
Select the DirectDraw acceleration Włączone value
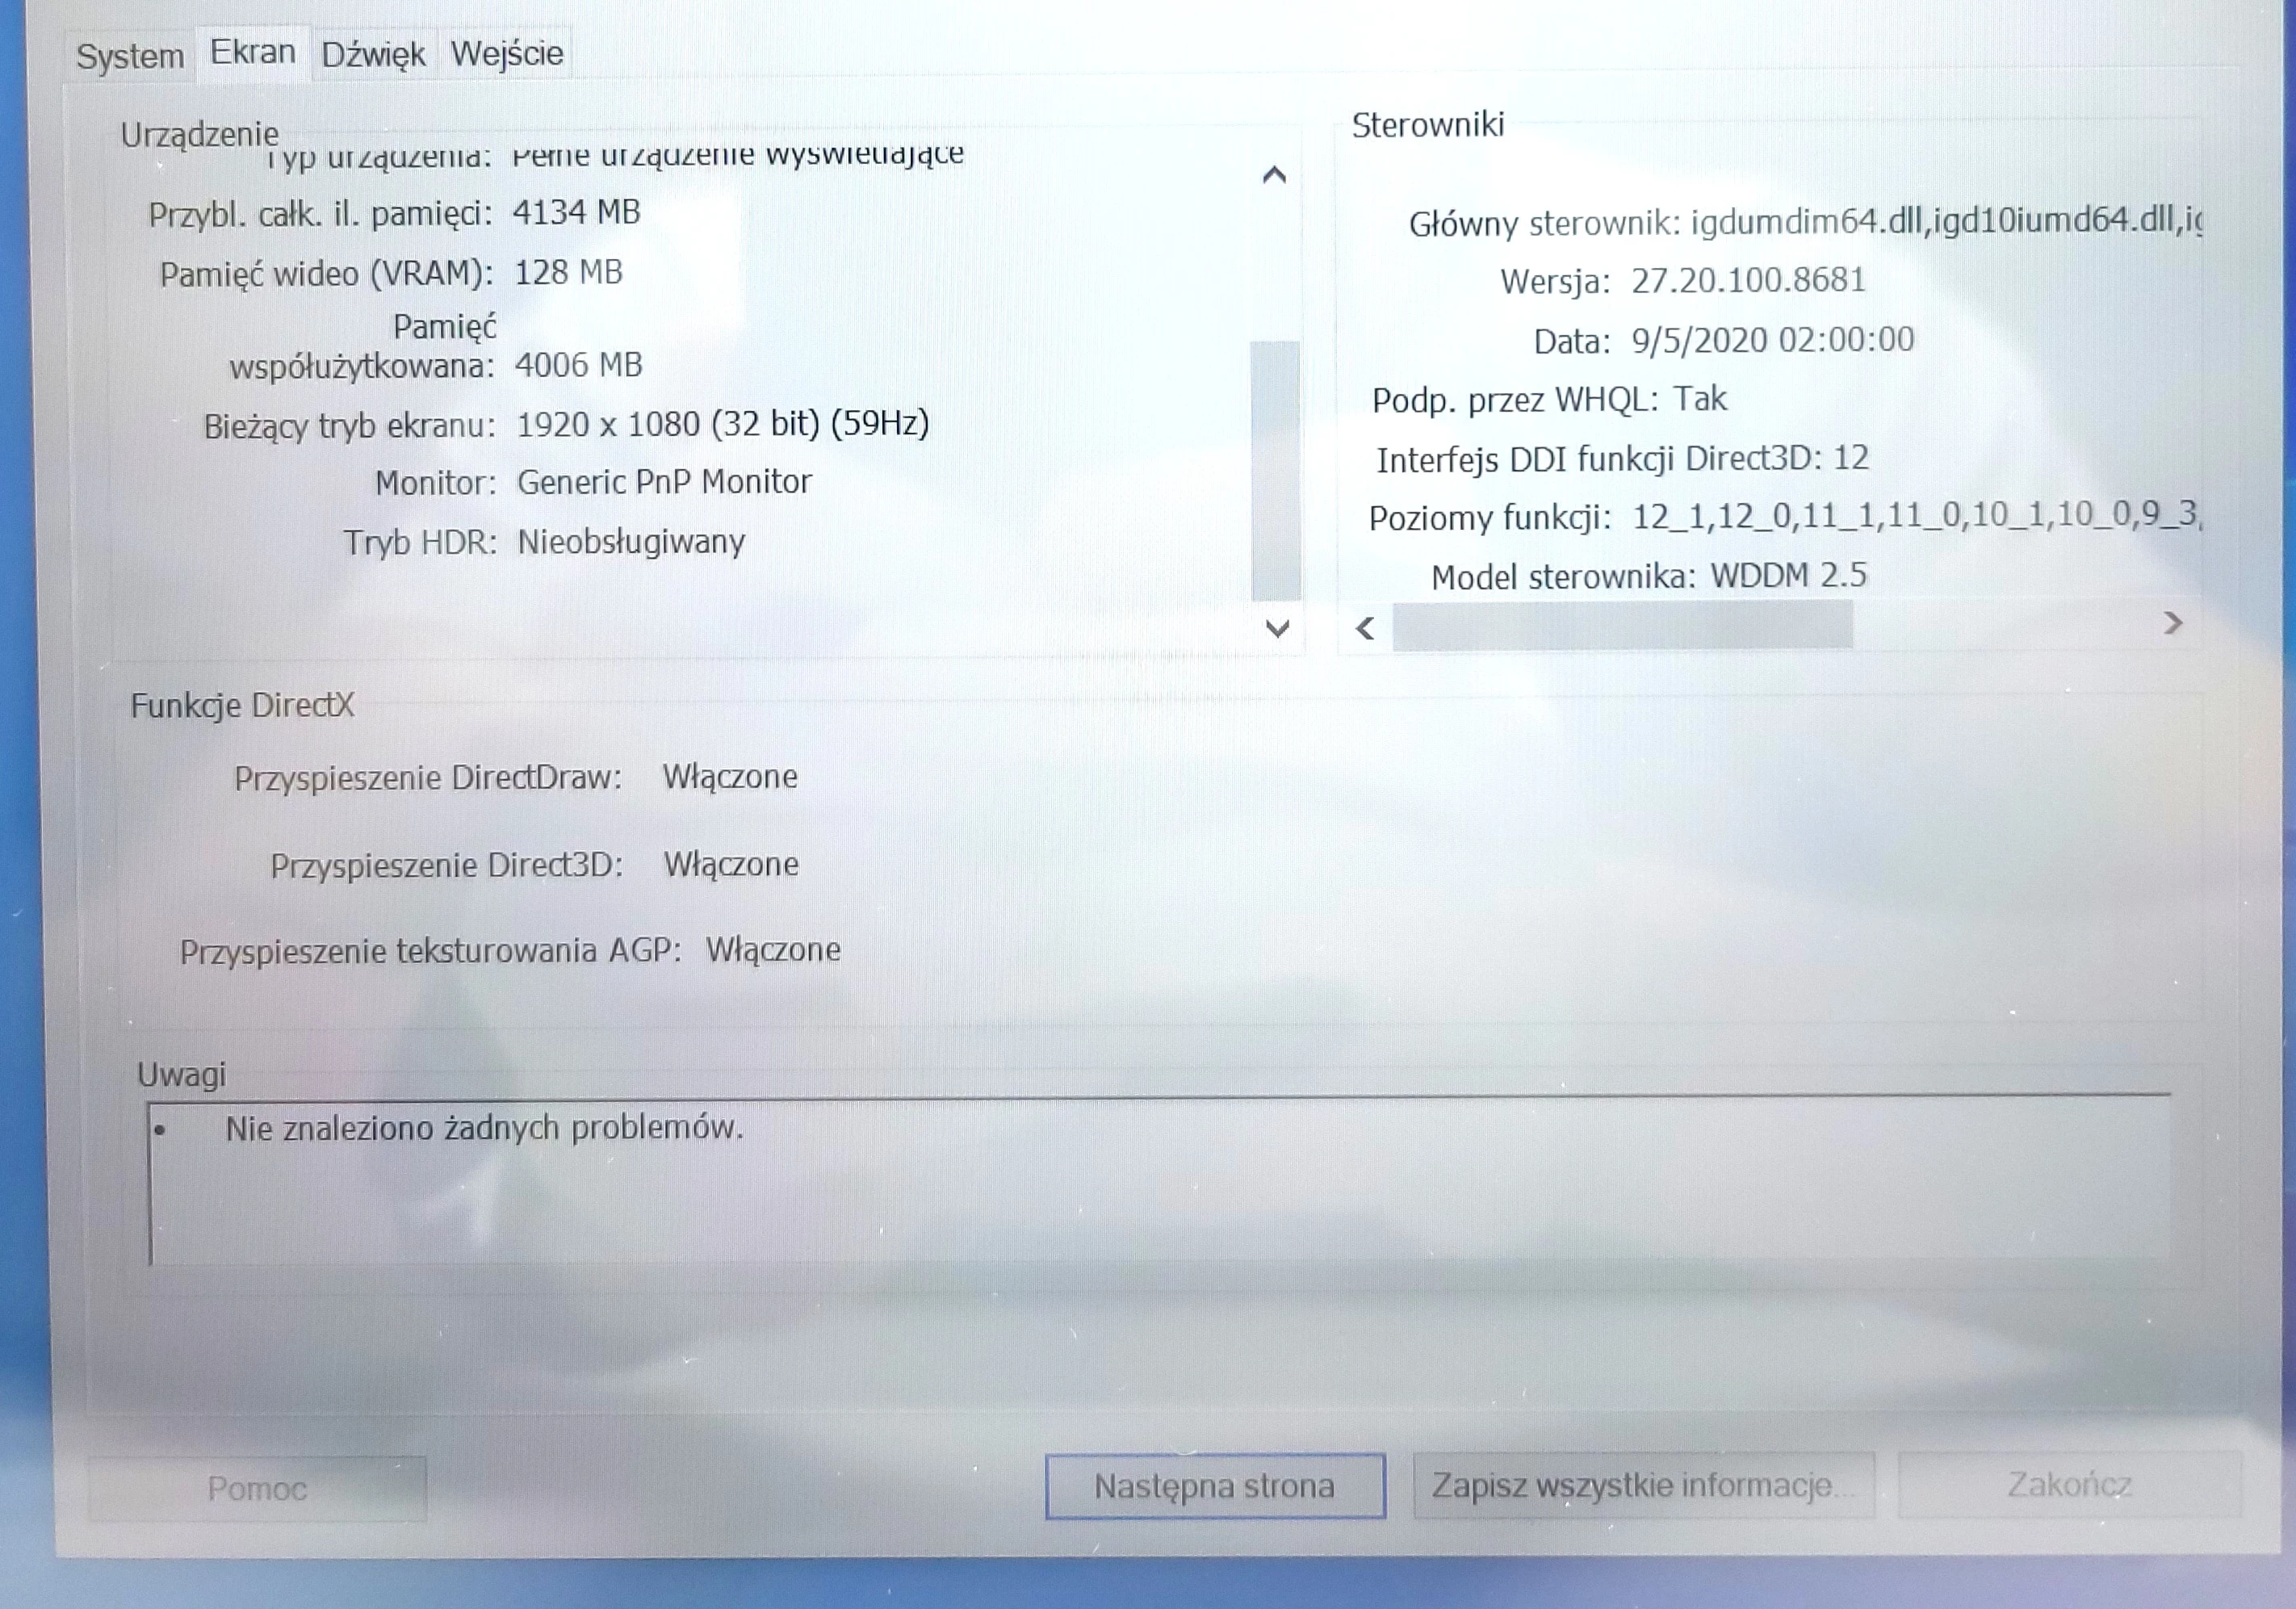tap(730, 777)
